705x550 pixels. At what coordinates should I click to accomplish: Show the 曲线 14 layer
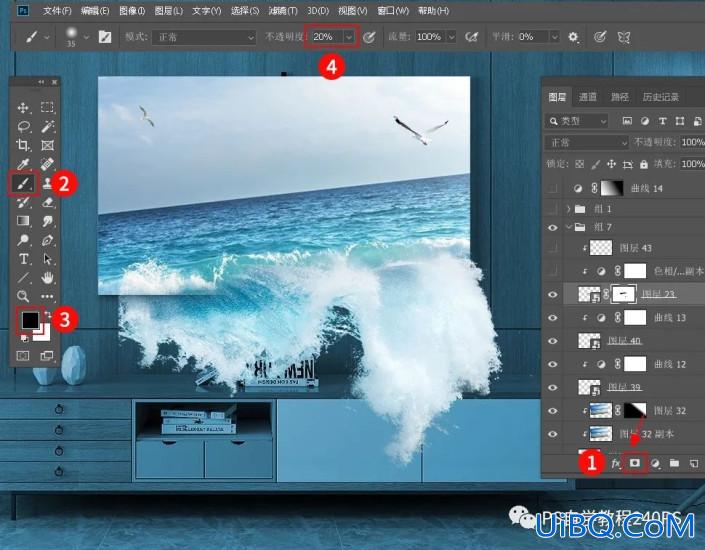pyautogui.click(x=553, y=188)
